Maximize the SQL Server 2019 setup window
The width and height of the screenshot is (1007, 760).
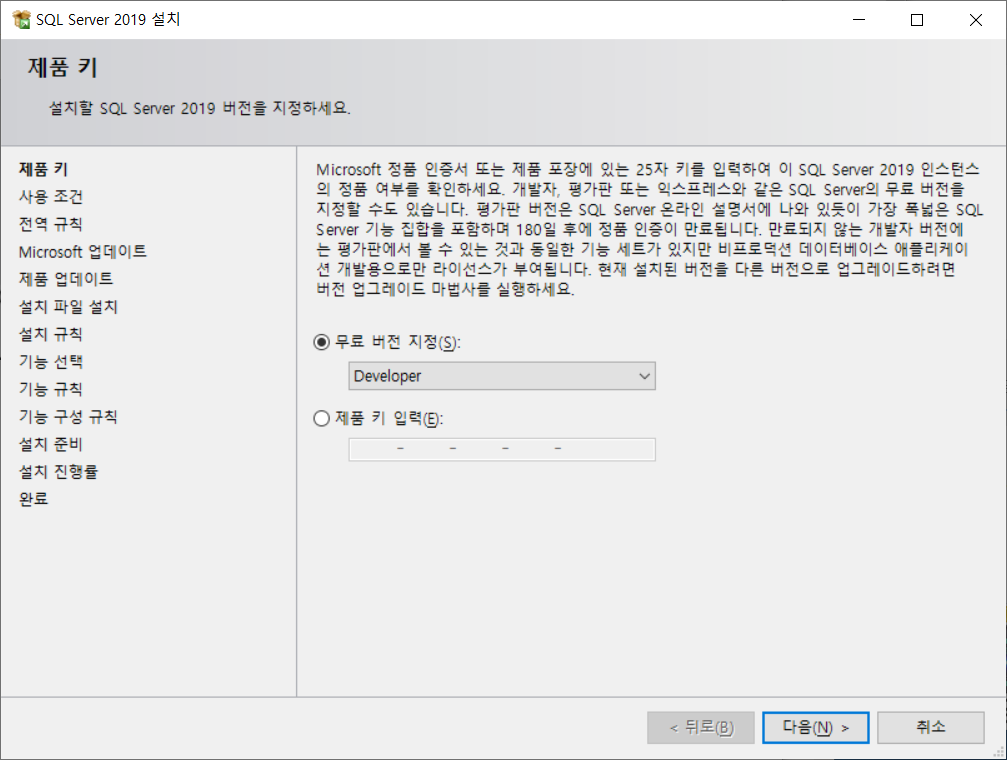pyautogui.click(x=917, y=20)
